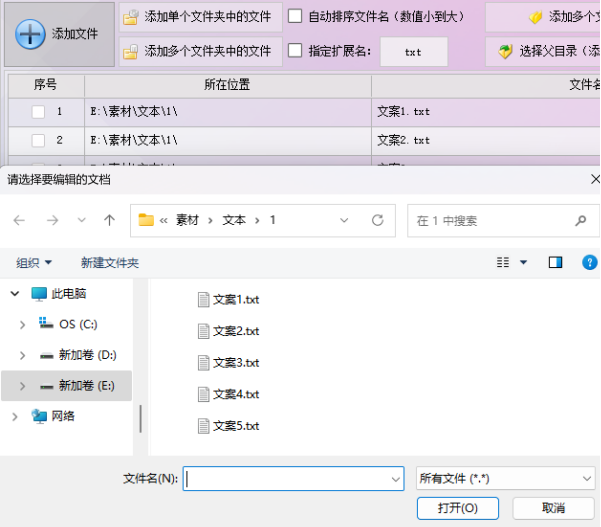Go up one folder level
This screenshot has width=601, height=527.
coord(109,220)
